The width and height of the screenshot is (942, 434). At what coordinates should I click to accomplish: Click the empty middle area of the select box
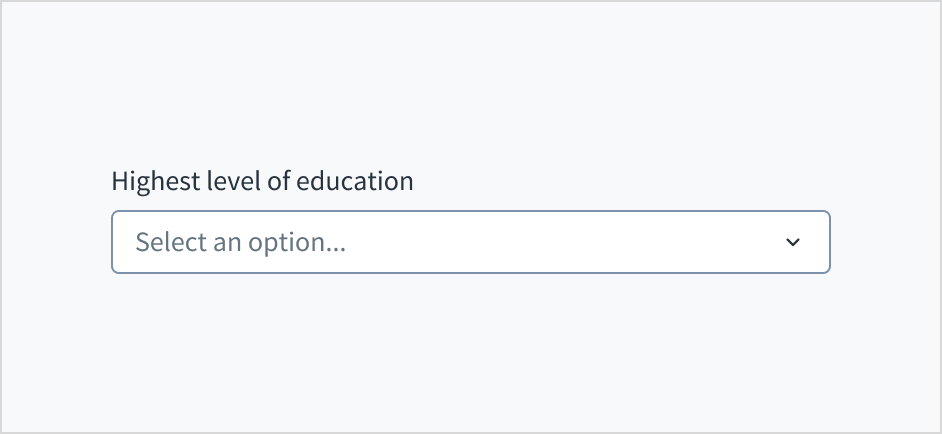click(x=560, y=242)
